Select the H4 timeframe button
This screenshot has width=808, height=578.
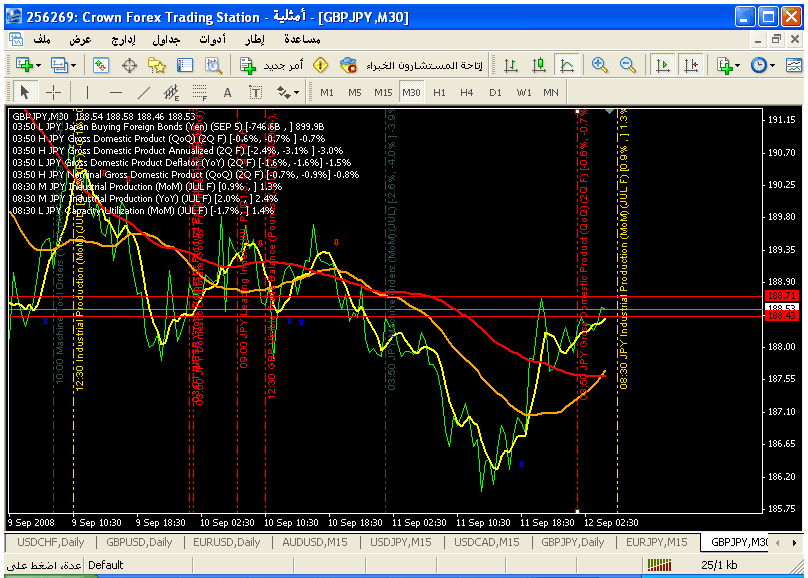click(467, 92)
